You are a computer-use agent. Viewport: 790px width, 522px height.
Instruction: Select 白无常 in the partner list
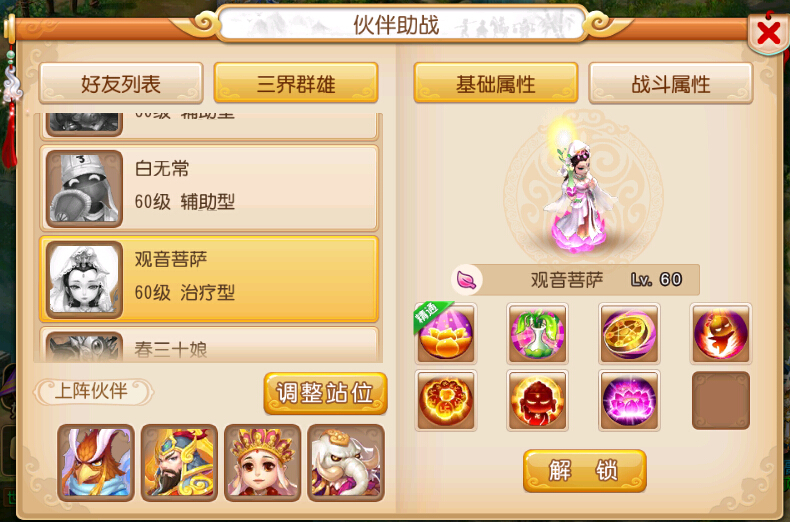click(x=209, y=187)
